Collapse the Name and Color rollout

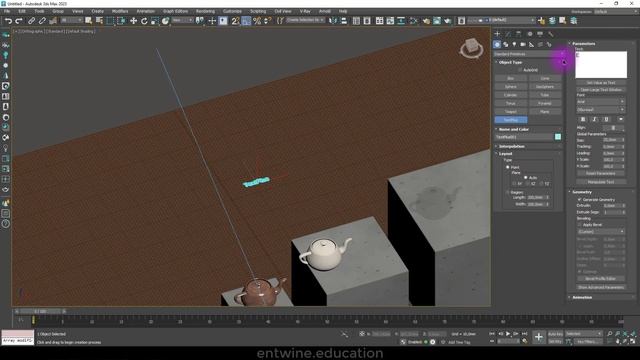(x=513, y=129)
